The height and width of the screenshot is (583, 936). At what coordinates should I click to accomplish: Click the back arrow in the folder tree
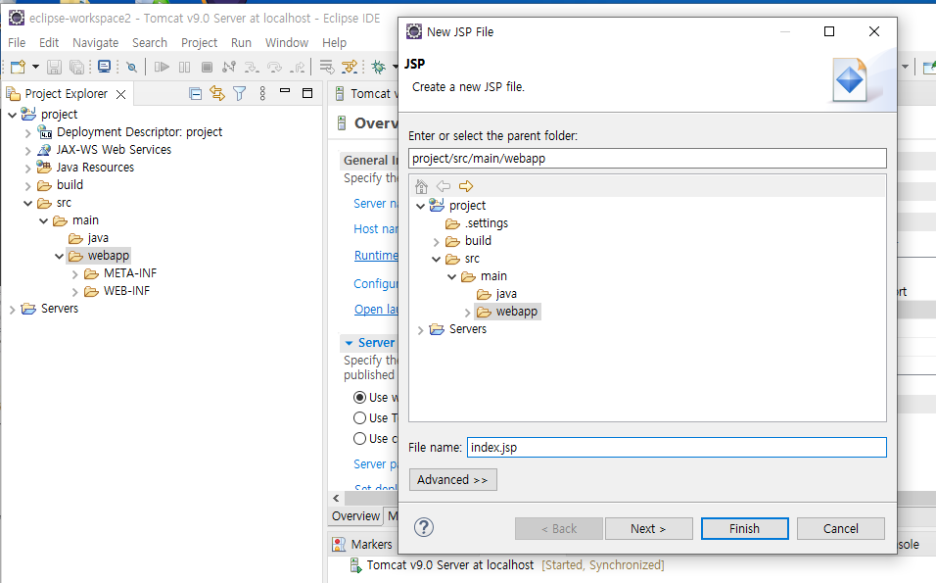pyautogui.click(x=444, y=186)
